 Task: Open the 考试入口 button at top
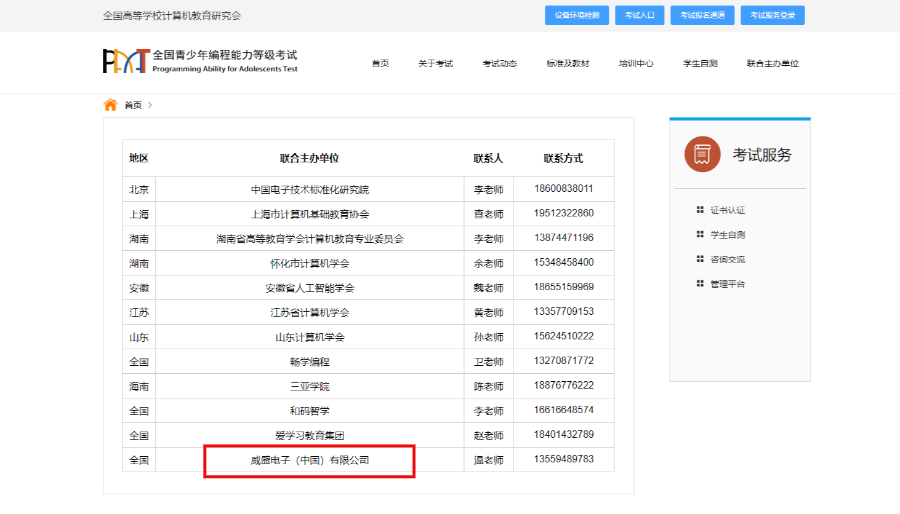pyautogui.click(x=639, y=16)
